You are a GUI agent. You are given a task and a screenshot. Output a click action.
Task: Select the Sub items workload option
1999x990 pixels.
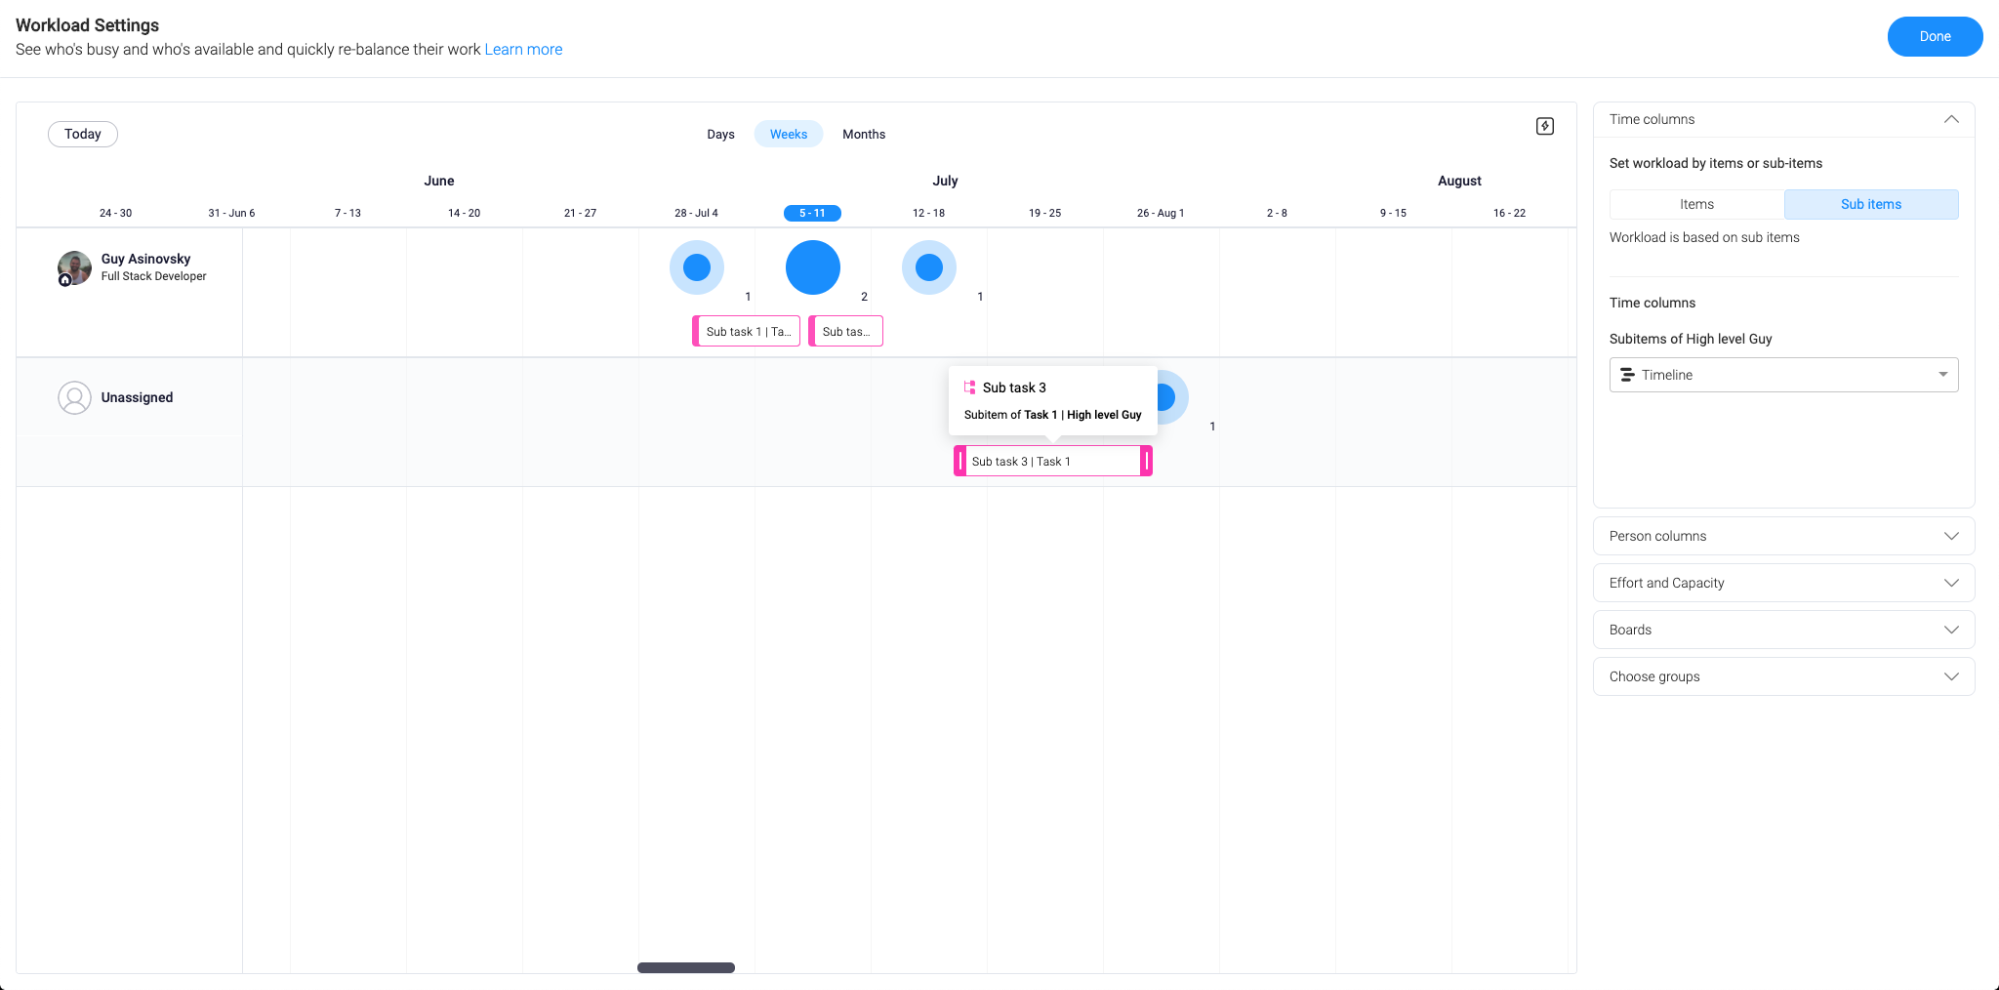[1870, 204]
